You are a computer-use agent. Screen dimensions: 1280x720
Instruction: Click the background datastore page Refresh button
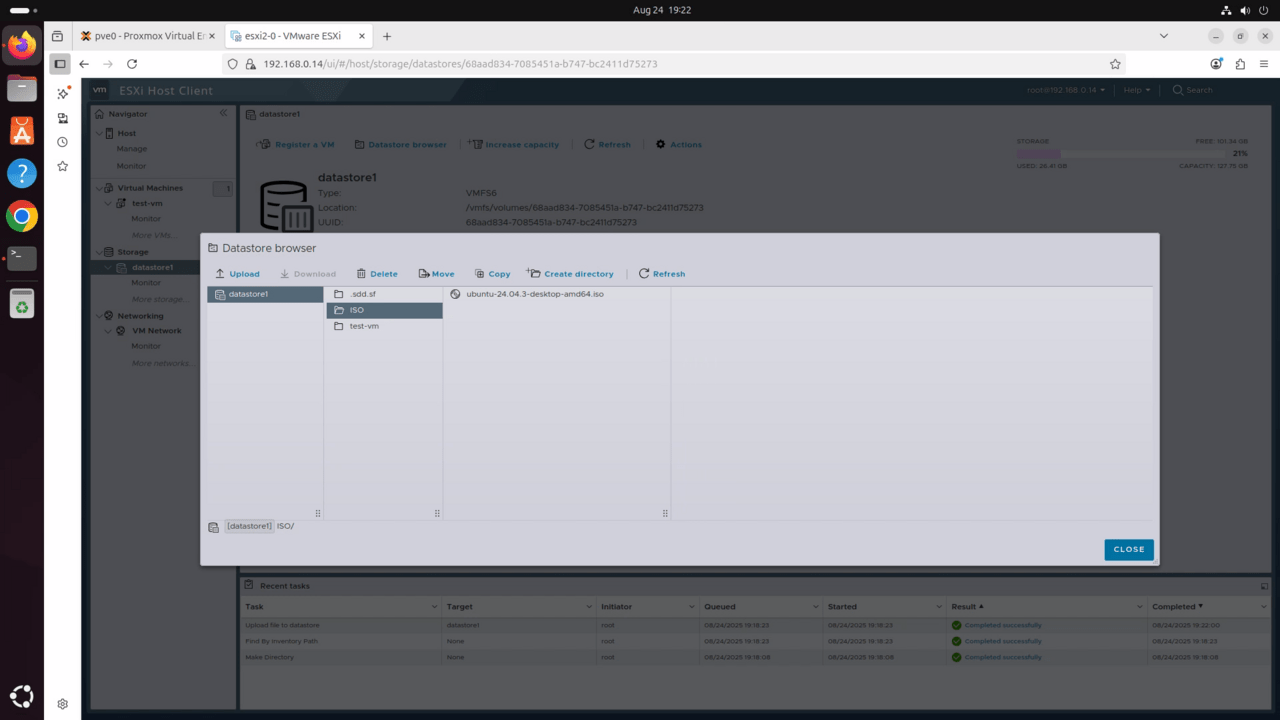coord(608,145)
